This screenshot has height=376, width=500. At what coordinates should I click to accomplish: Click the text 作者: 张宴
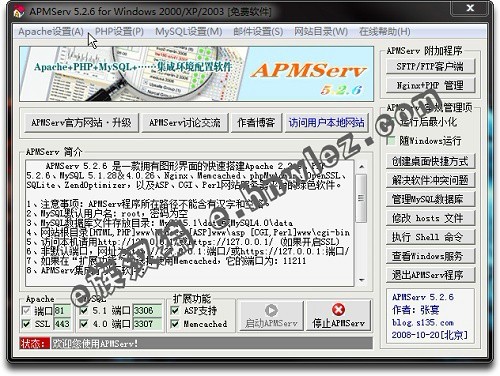pyautogui.click(x=416, y=310)
